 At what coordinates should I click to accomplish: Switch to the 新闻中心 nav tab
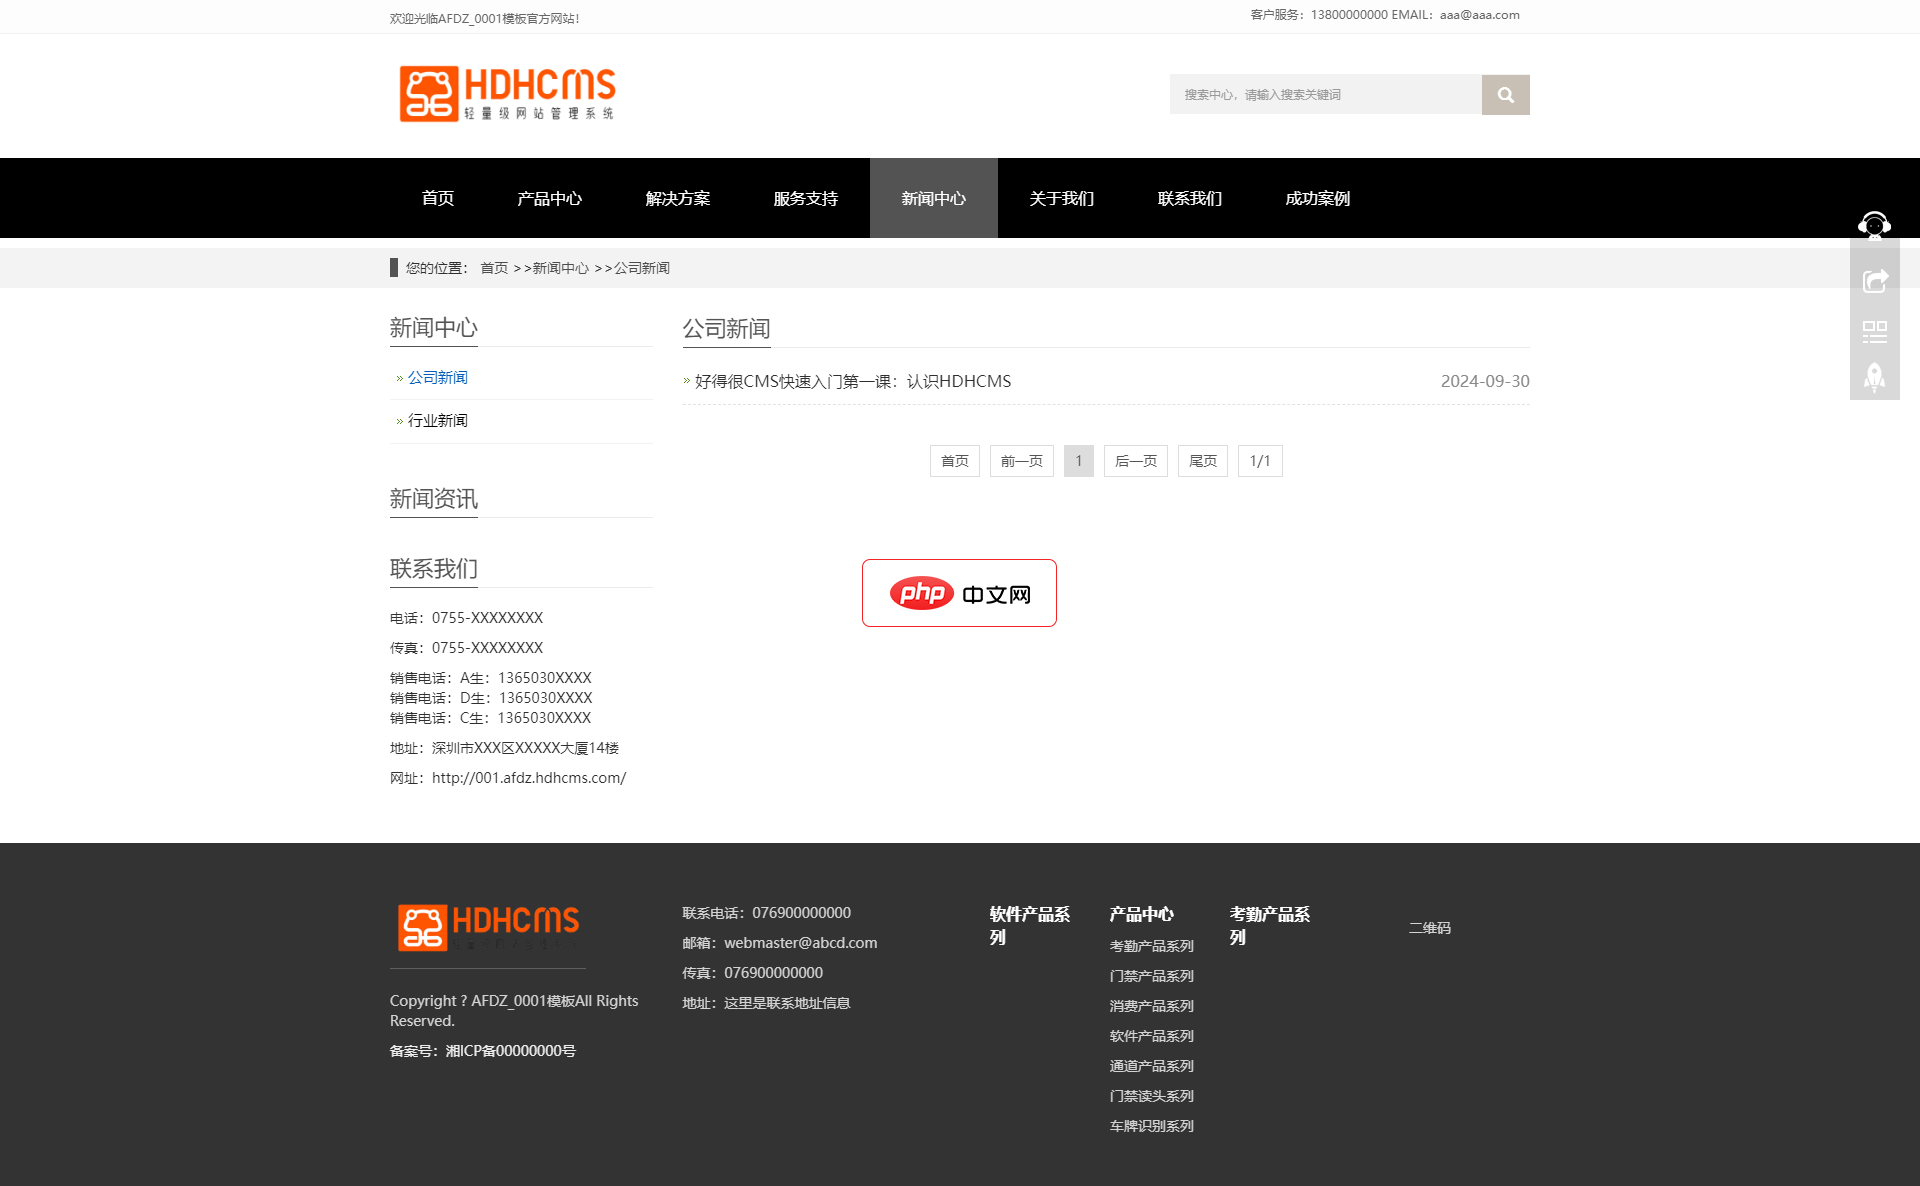933,198
